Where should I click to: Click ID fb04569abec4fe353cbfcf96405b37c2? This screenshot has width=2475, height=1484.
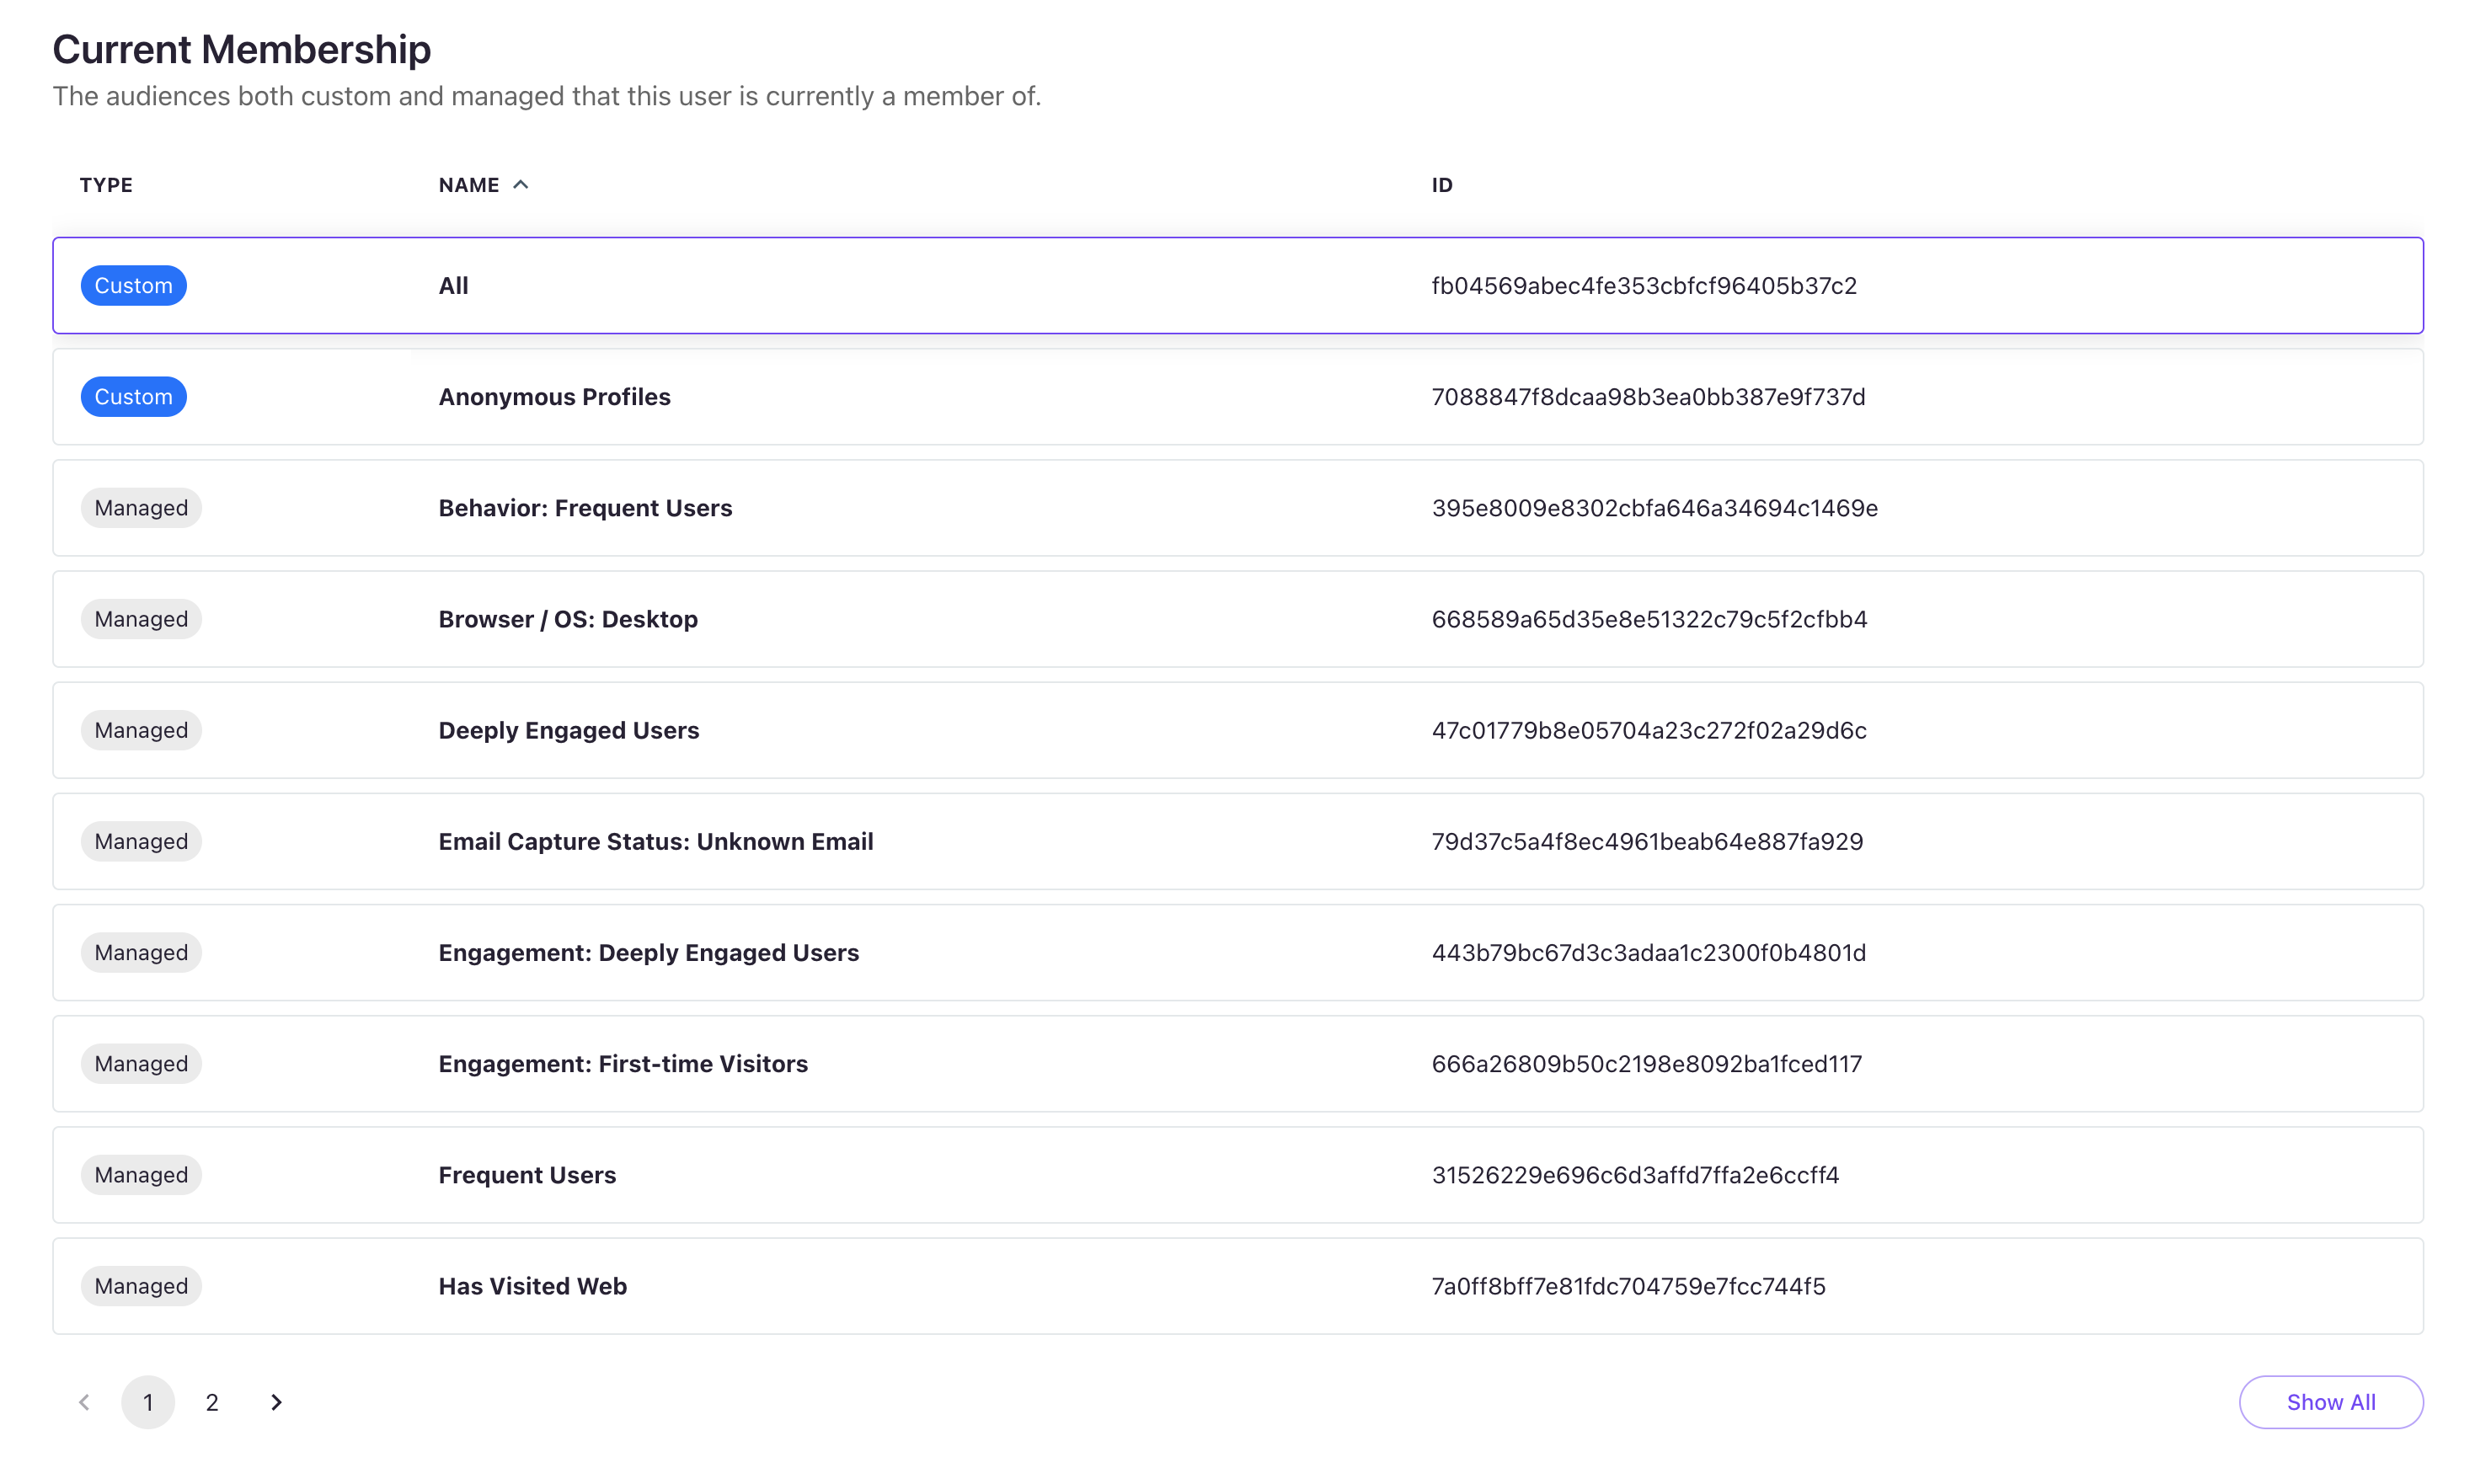(1644, 286)
